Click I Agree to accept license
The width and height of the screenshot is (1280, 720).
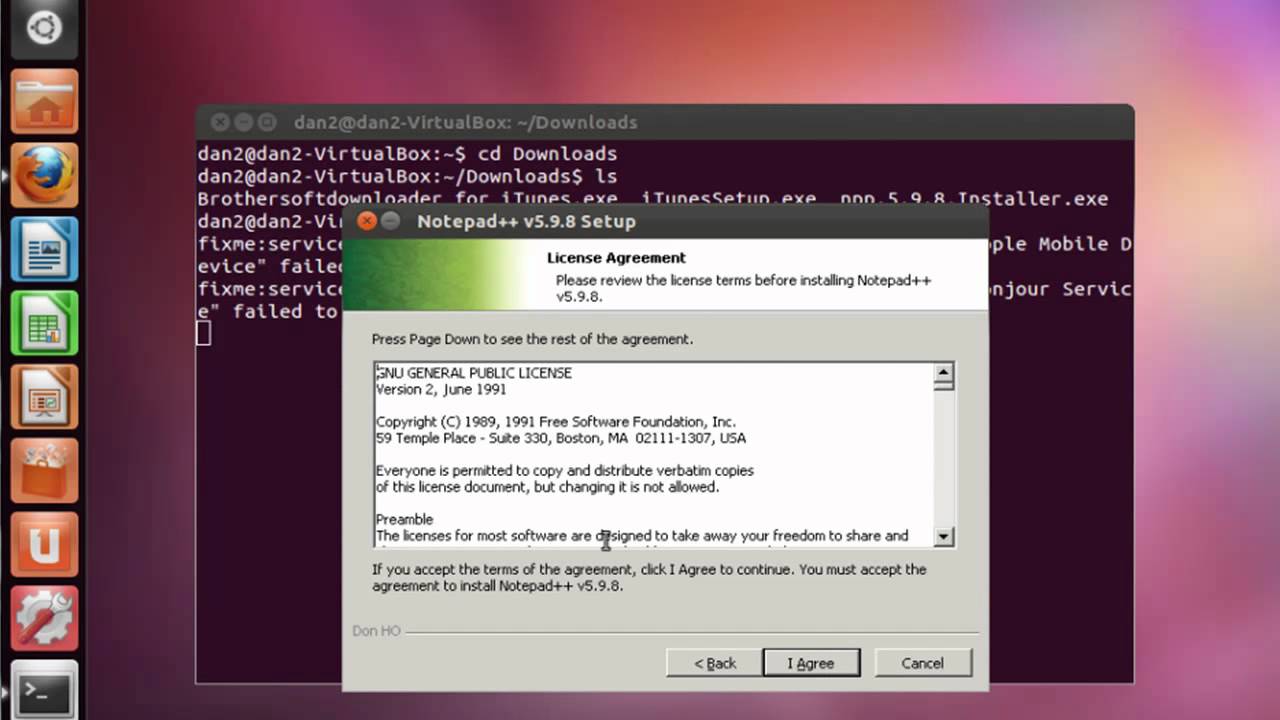click(x=811, y=663)
